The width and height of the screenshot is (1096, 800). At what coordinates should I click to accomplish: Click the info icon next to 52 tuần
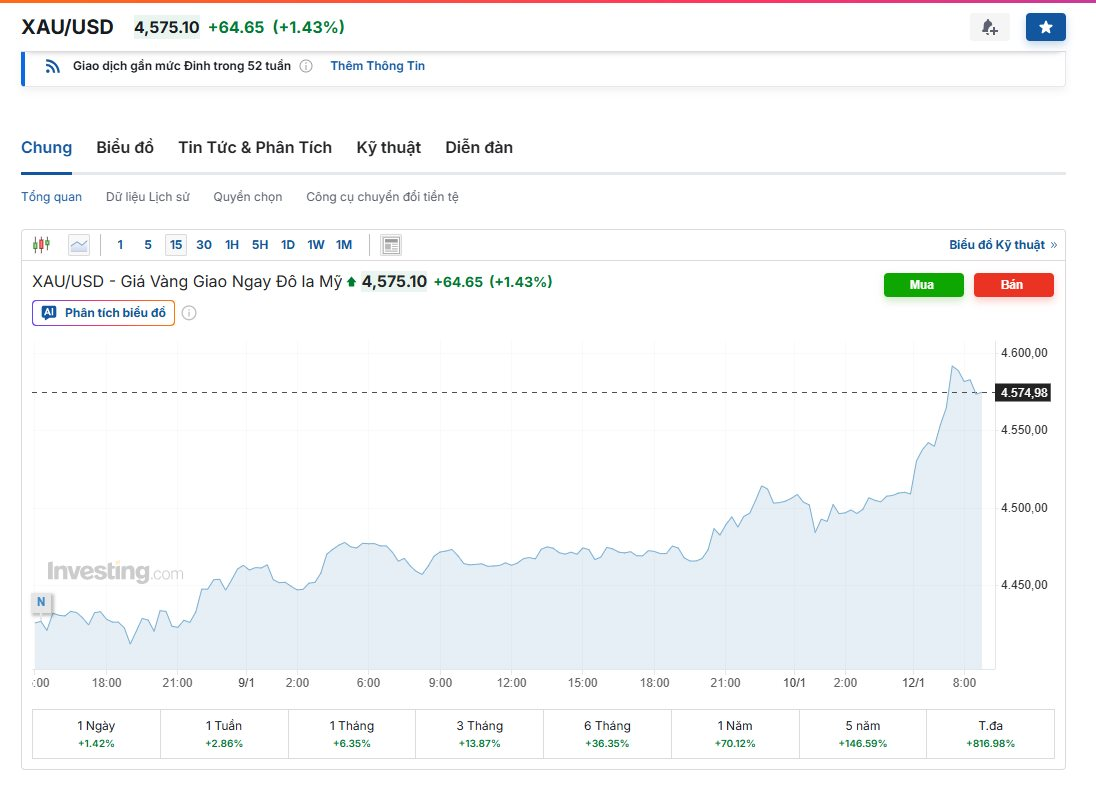[306, 66]
